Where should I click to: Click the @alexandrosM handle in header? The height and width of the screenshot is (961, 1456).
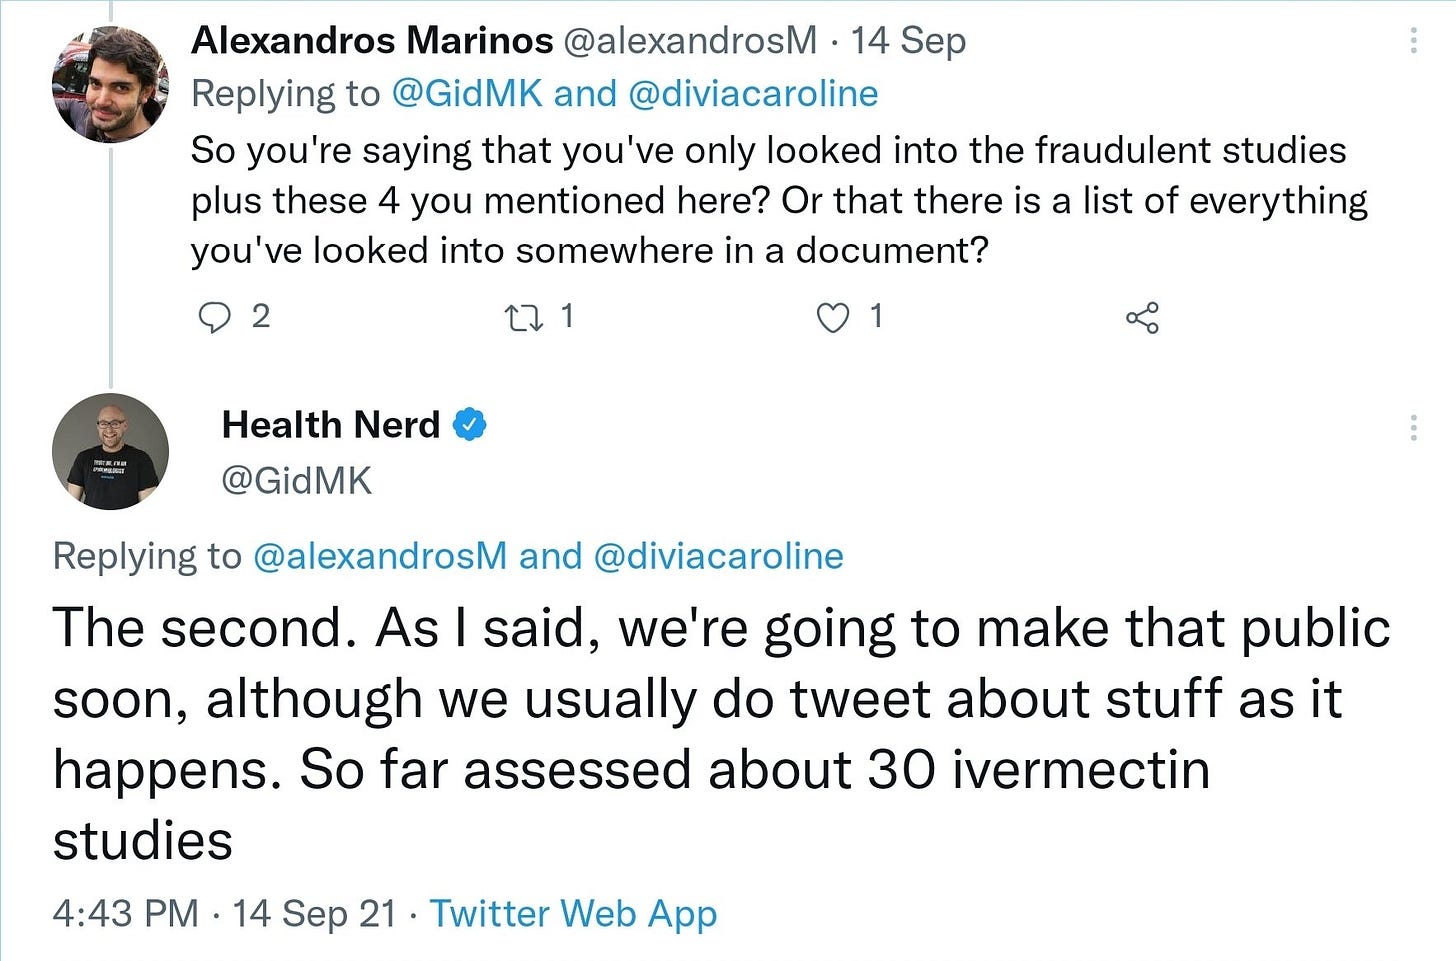click(691, 40)
